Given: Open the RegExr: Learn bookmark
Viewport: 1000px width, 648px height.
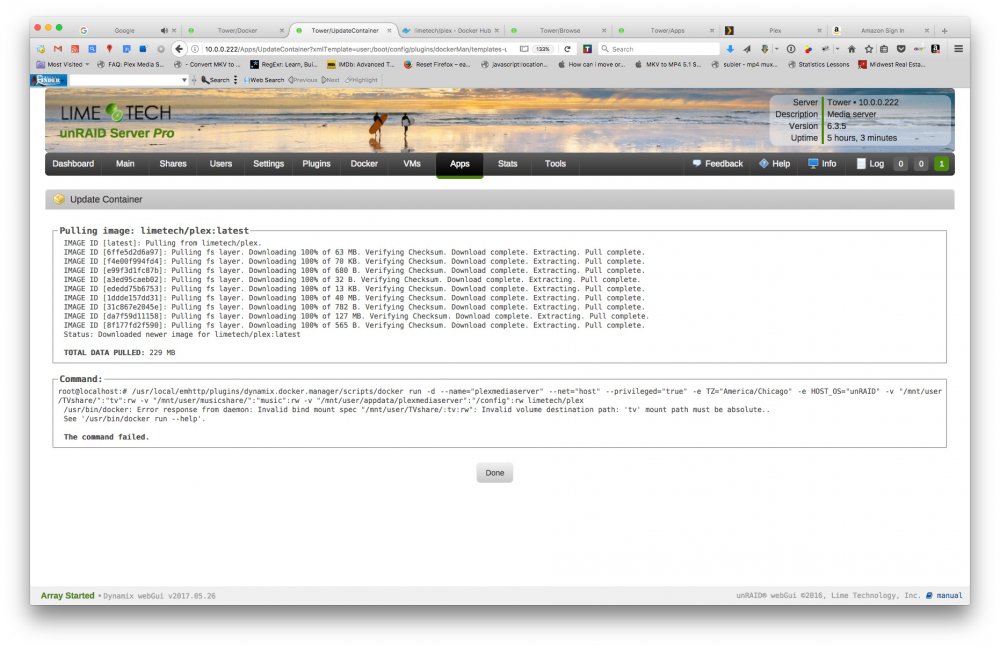Looking at the screenshot, I should pyautogui.click(x=283, y=64).
